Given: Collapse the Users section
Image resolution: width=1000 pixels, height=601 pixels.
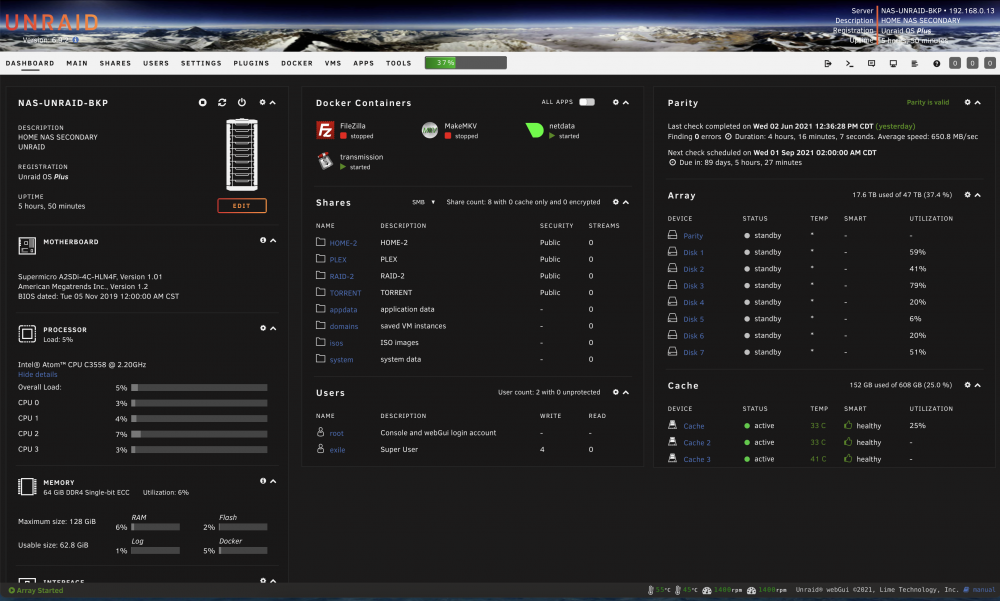Looking at the screenshot, I should (626, 392).
